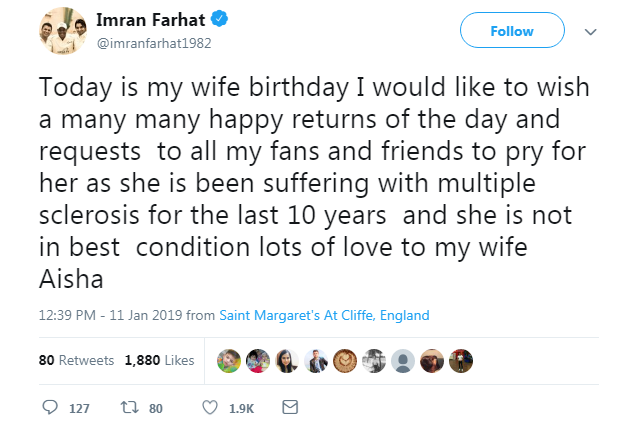Viewport: 637px width, 430px height.
Task: Retweet this tweet via retweet icon
Action: click(x=128, y=408)
